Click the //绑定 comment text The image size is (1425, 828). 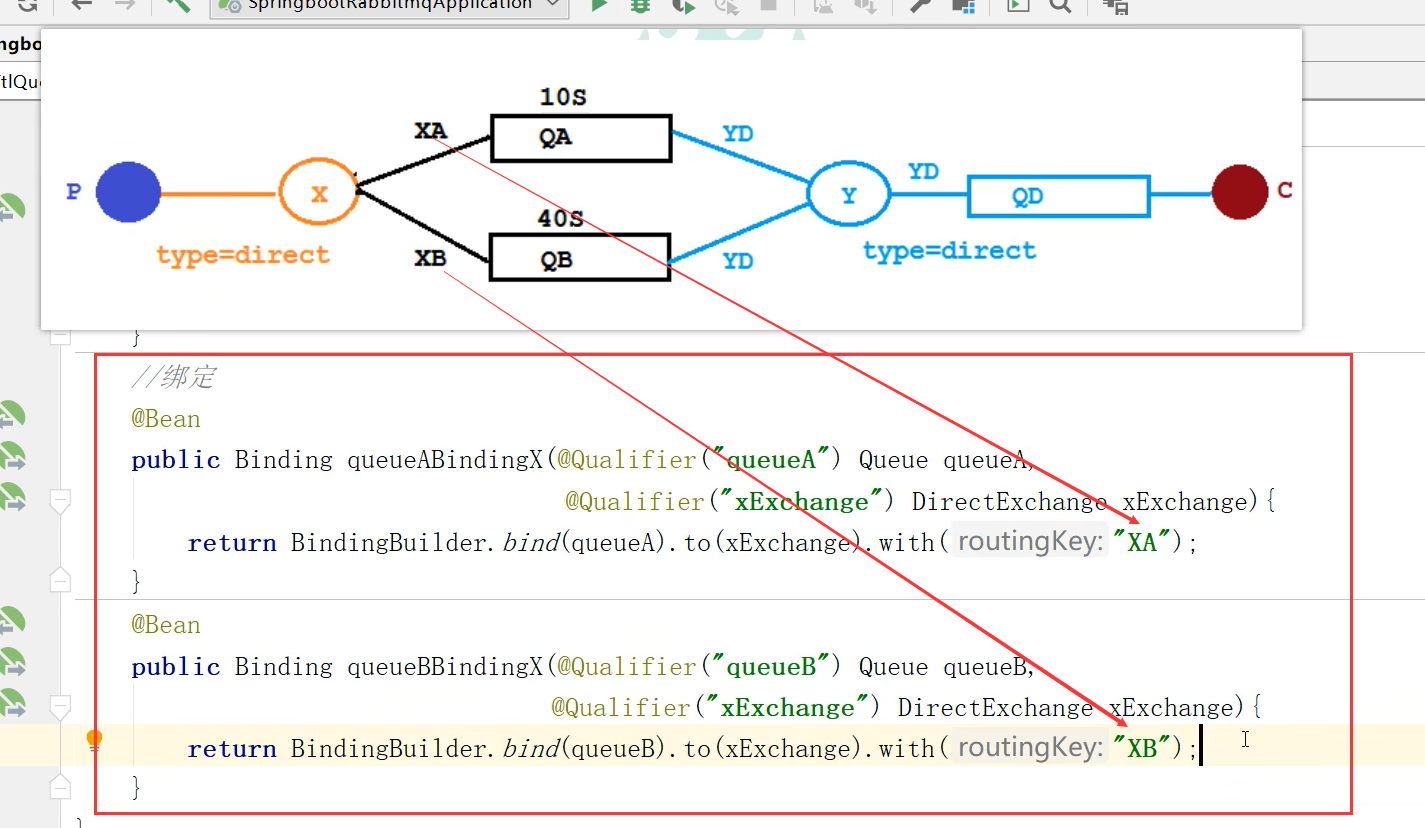coord(173,378)
